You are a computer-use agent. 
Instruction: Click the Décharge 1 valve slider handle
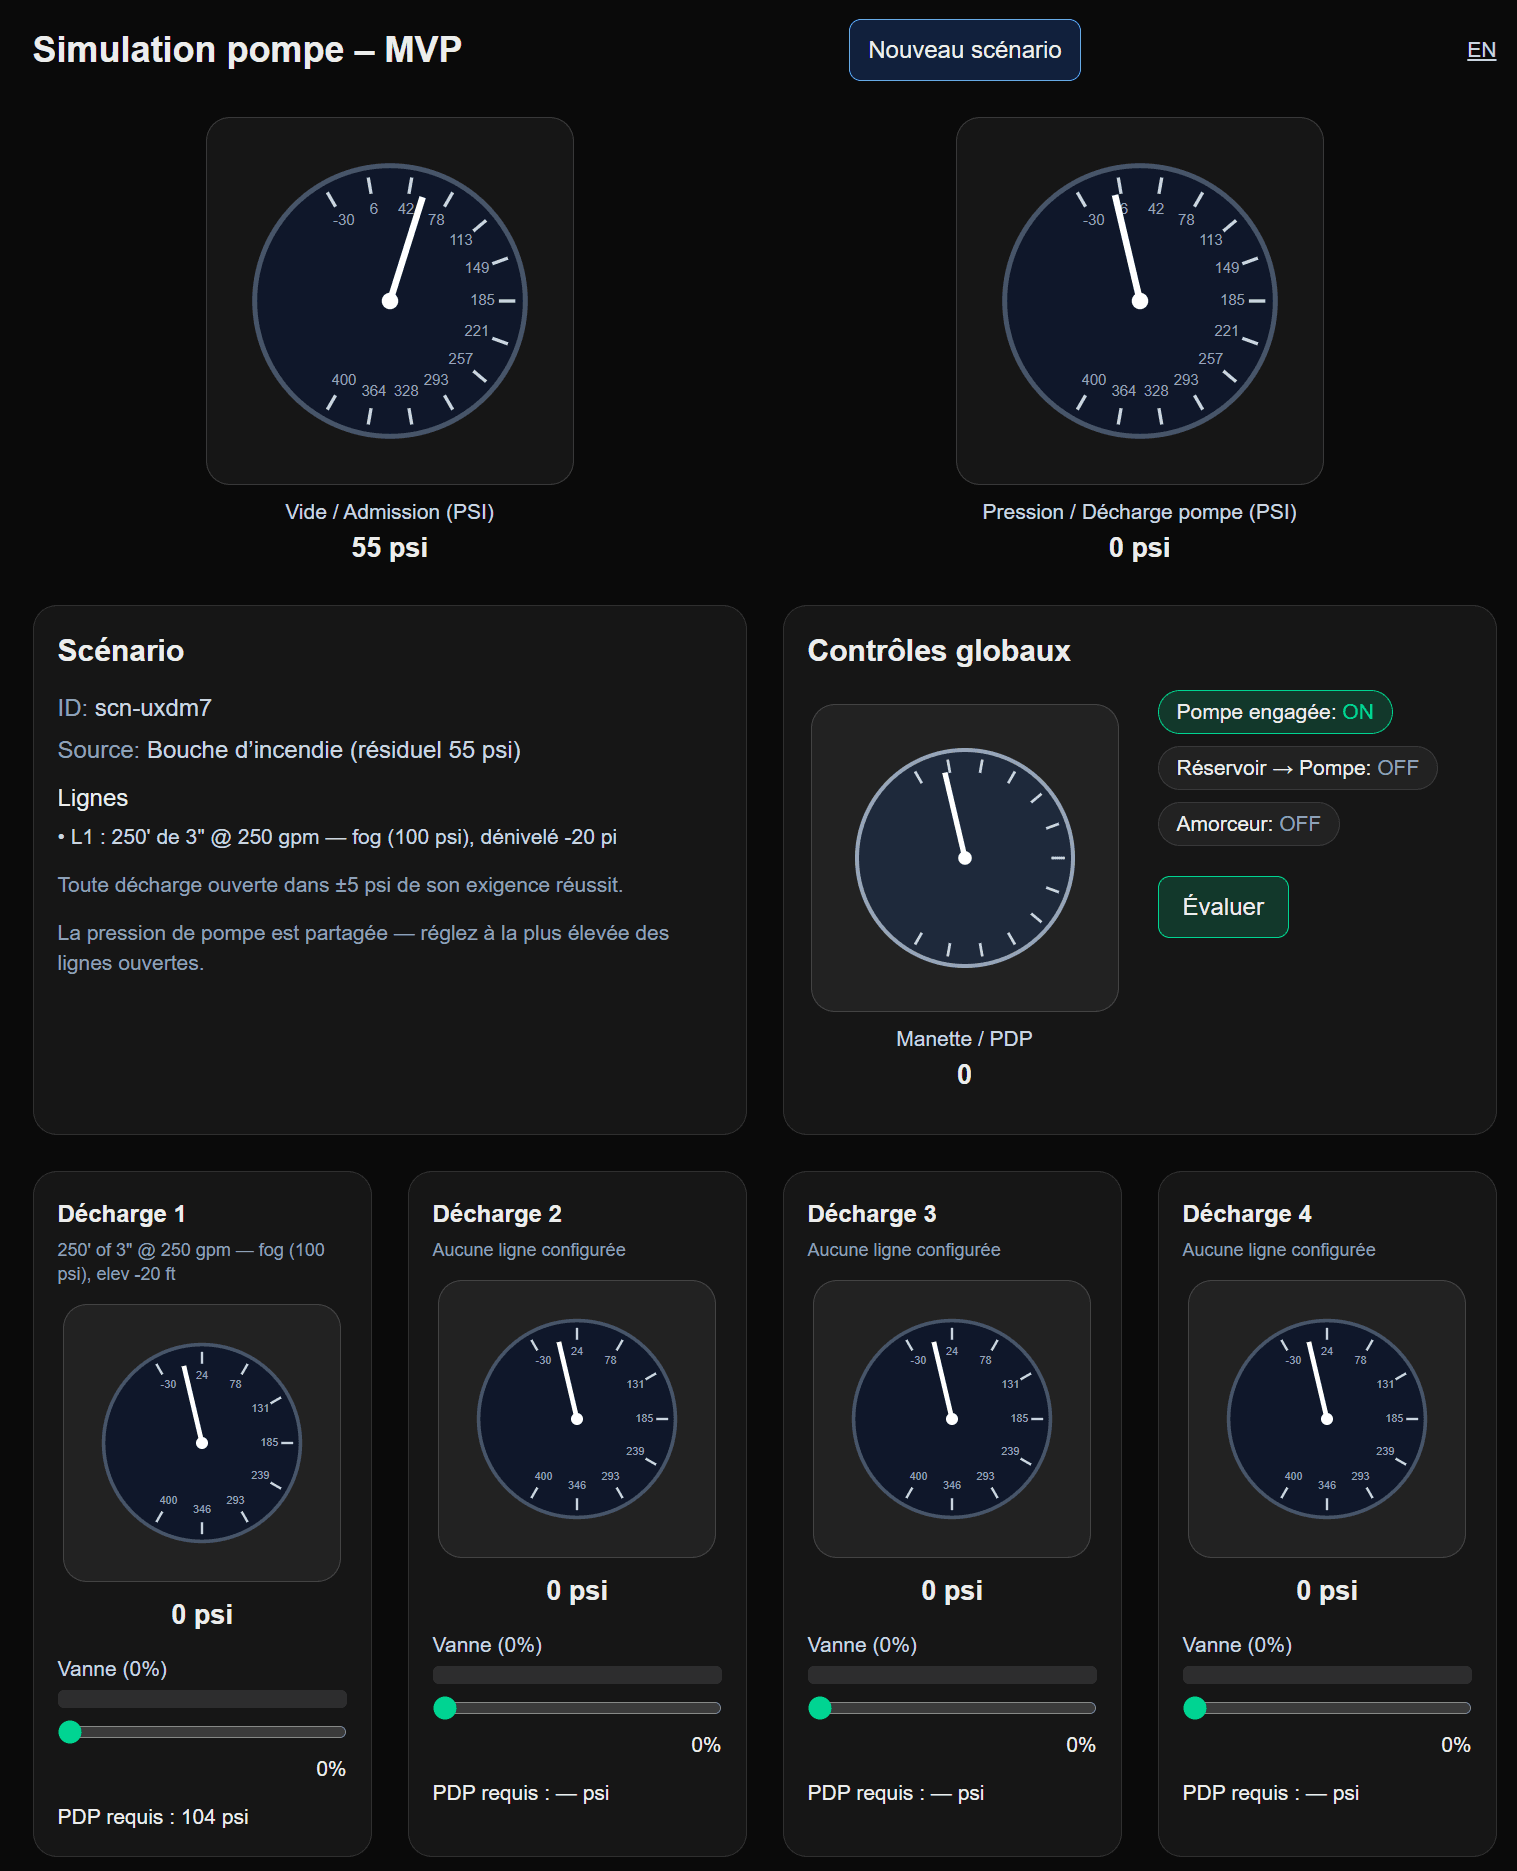70,1732
